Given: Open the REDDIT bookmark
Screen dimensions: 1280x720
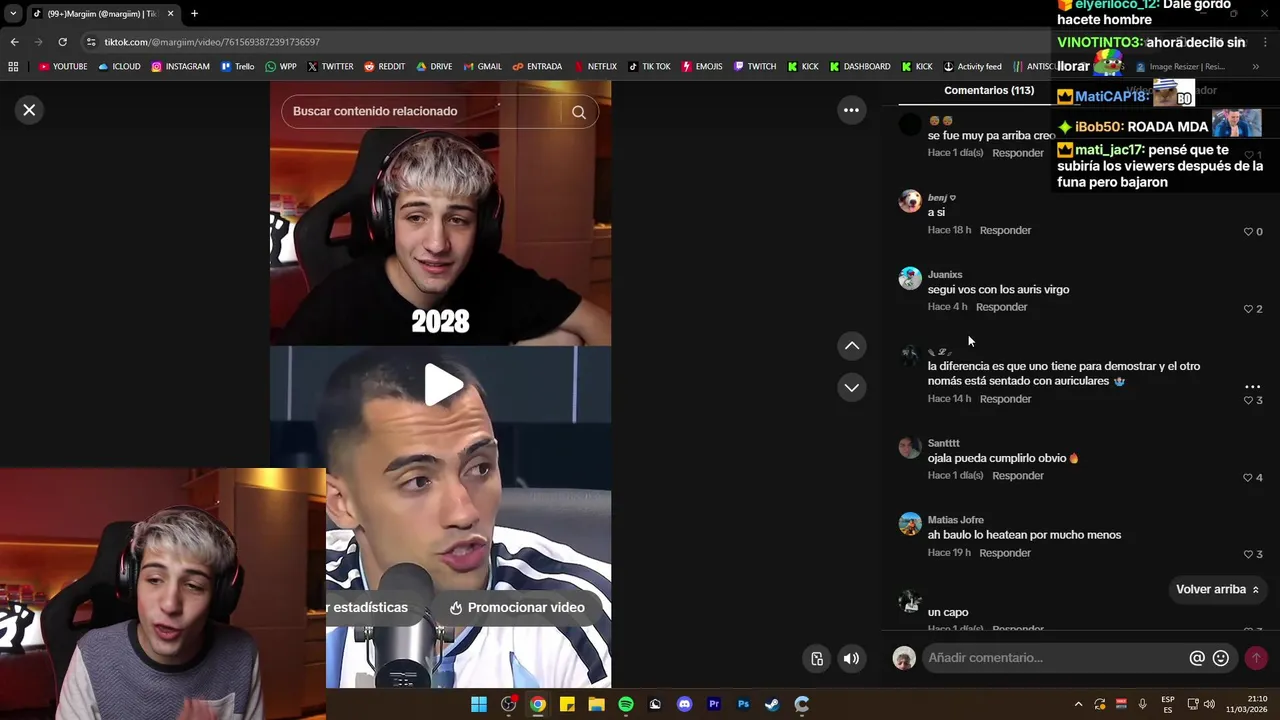Looking at the screenshot, I should pyautogui.click(x=385, y=67).
